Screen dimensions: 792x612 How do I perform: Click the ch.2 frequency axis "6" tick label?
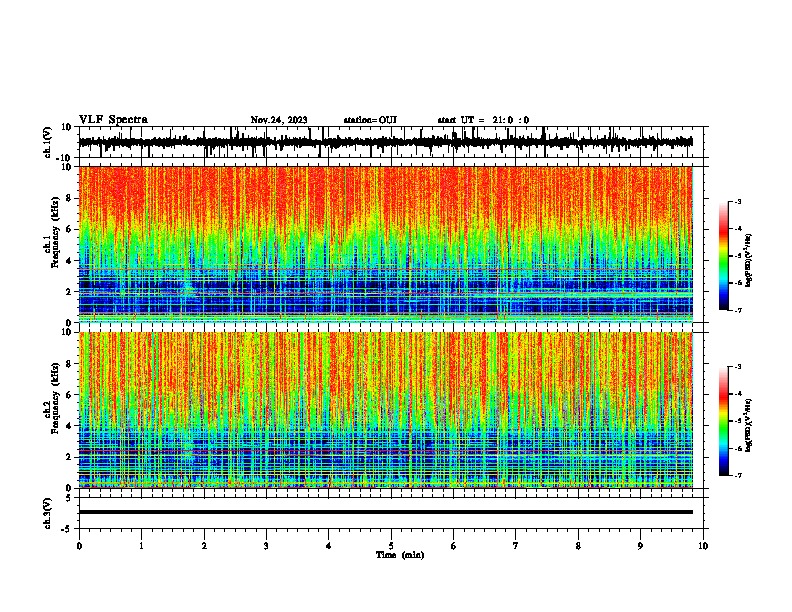pyautogui.click(x=70, y=395)
